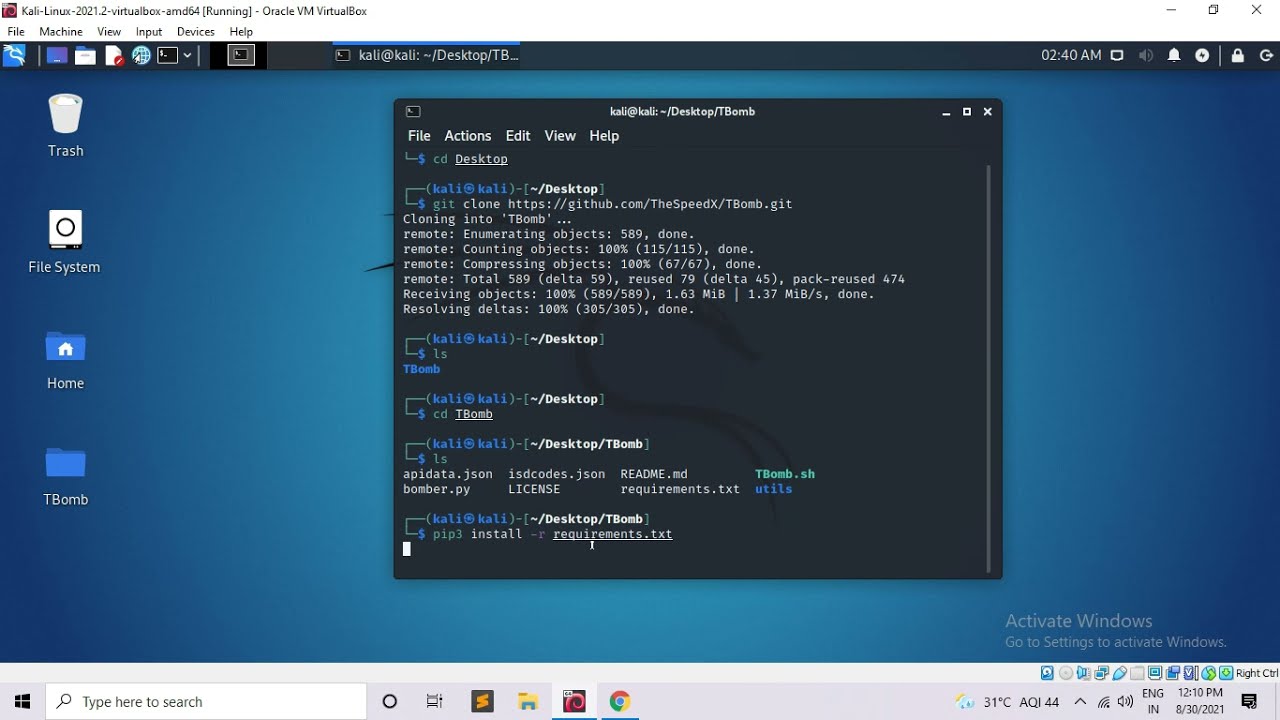Toggle the Kali panel volume icon

(1146, 56)
